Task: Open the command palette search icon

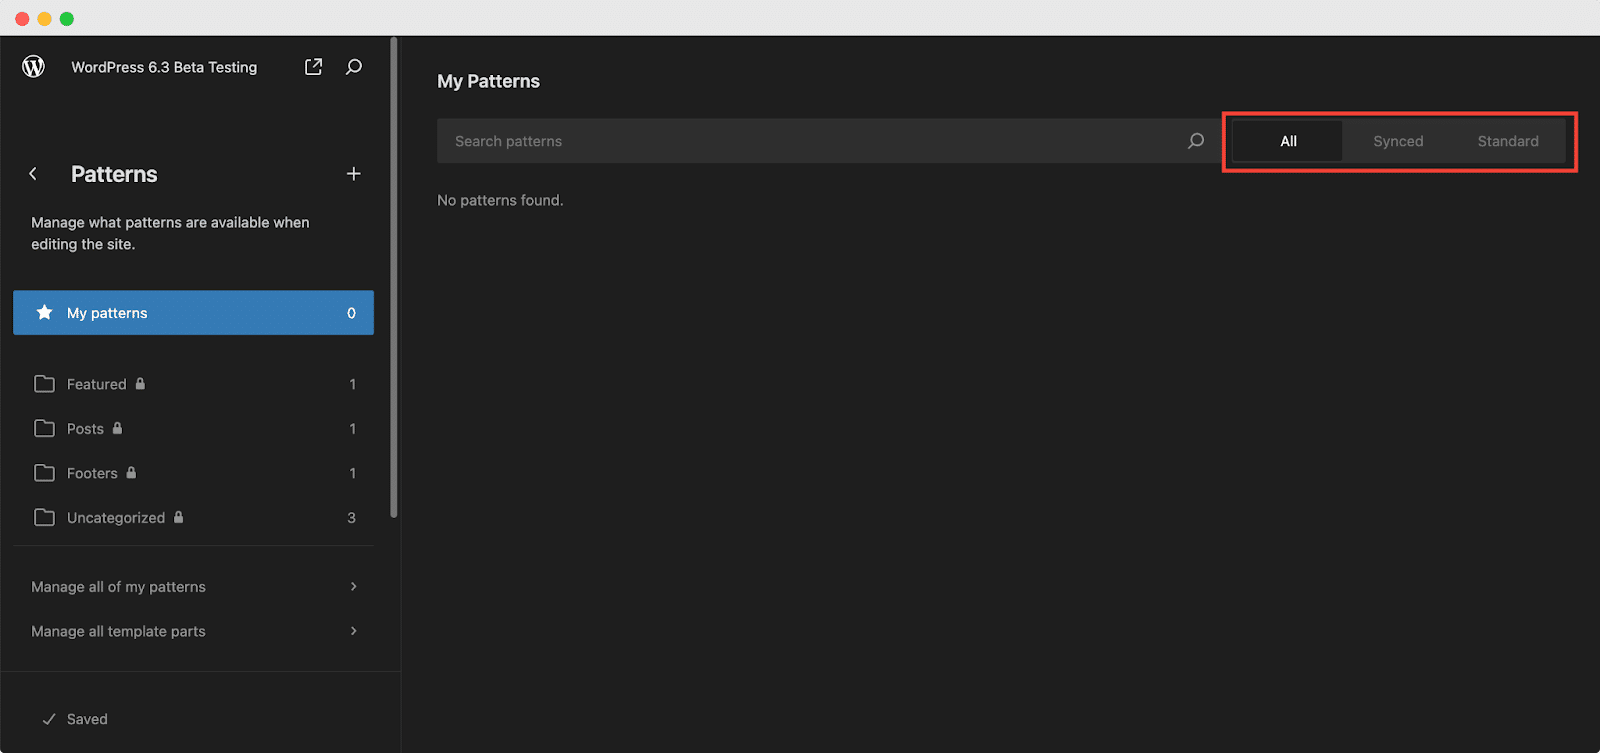Action: click(x=354, y=67)
